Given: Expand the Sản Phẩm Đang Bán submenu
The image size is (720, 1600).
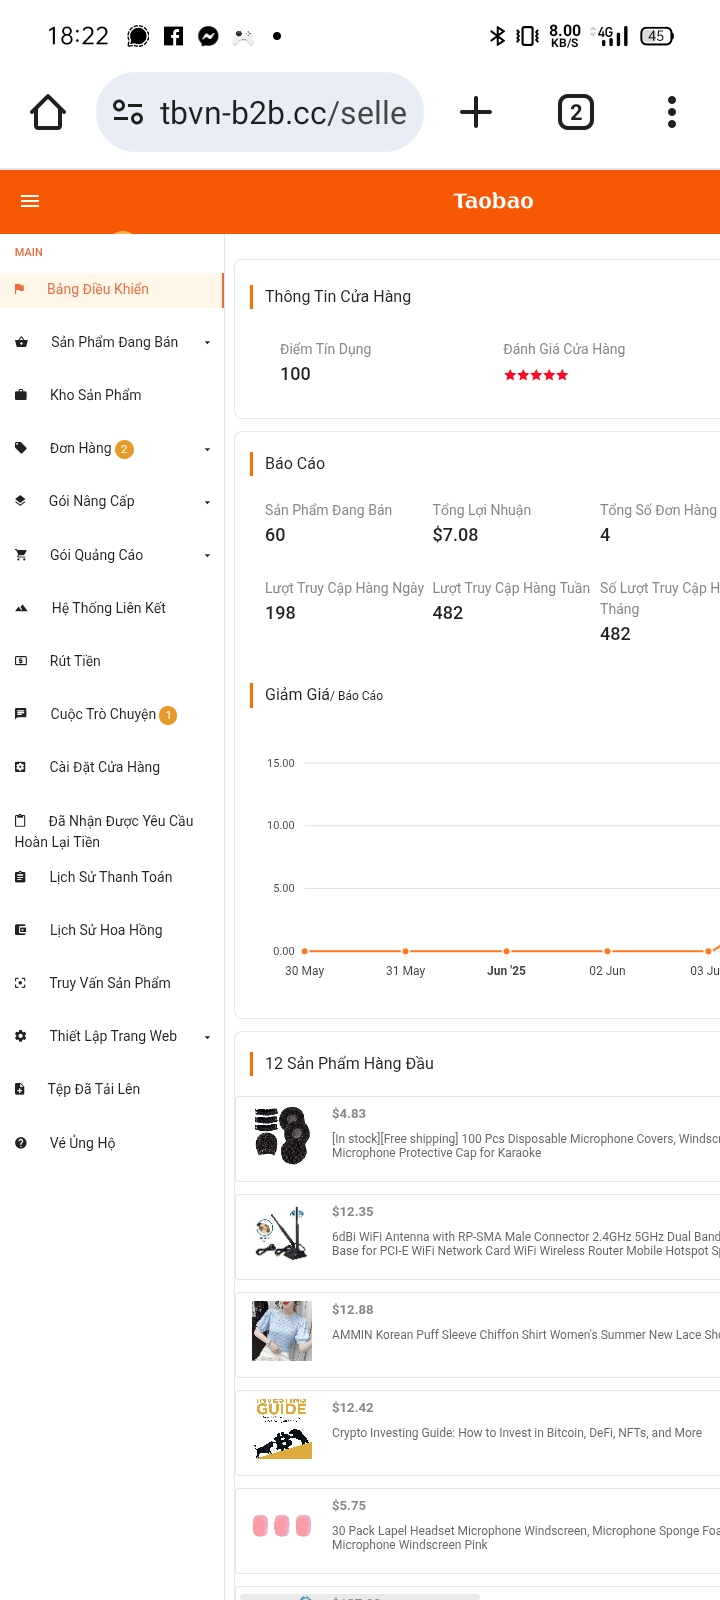Looking at the screenshot, I should click(207, 343).
